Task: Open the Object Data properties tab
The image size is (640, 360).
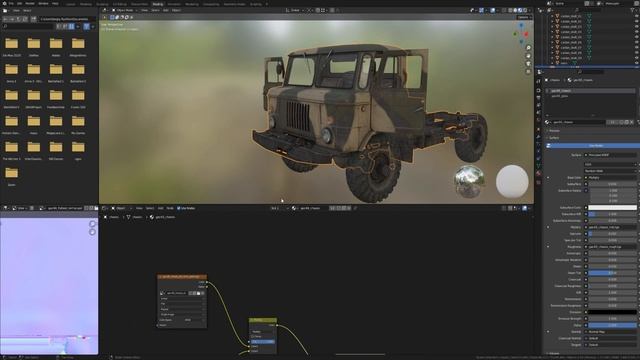Action: [539, 166]
